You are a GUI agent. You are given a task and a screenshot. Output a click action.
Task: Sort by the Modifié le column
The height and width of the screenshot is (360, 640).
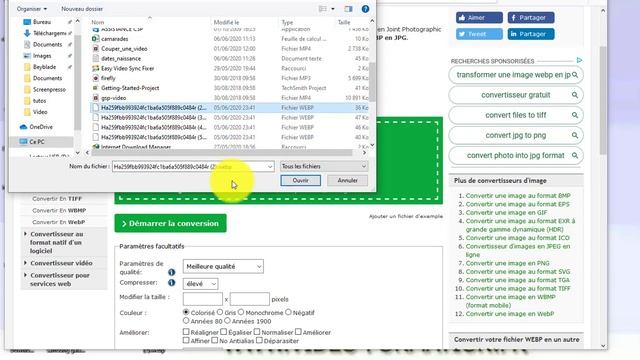[x=227, y=22]
